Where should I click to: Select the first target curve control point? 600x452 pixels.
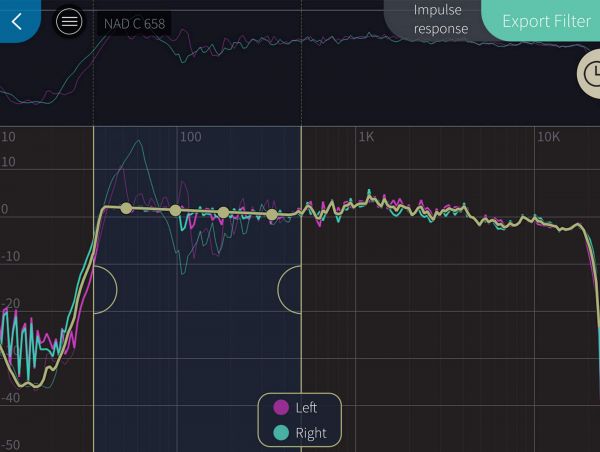coord(126,208)
